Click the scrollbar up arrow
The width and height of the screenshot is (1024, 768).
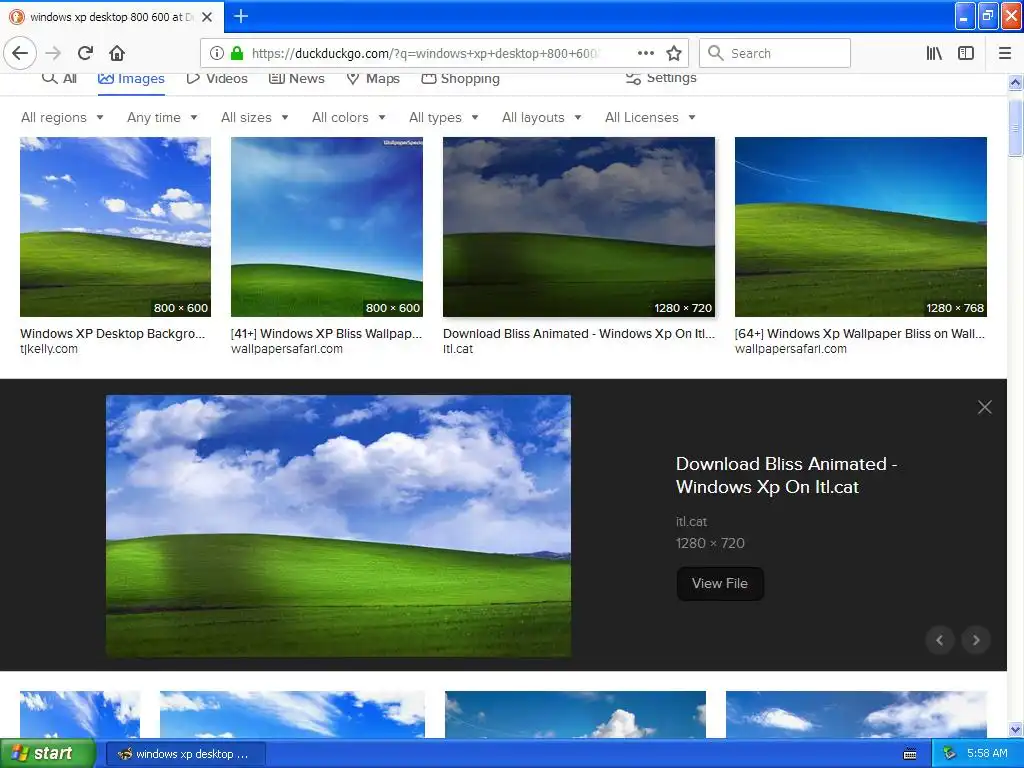click(1016, 83)
